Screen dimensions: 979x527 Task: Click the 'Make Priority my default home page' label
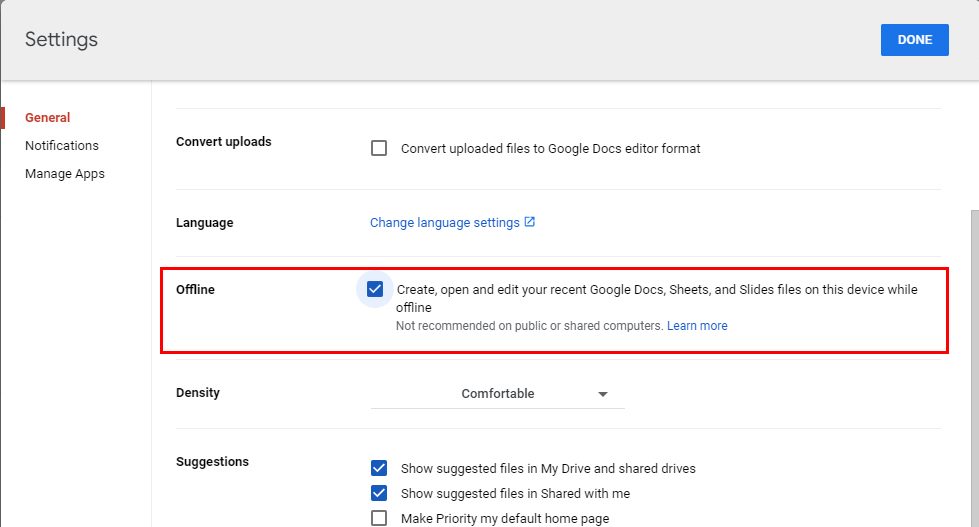pos(504,519)
